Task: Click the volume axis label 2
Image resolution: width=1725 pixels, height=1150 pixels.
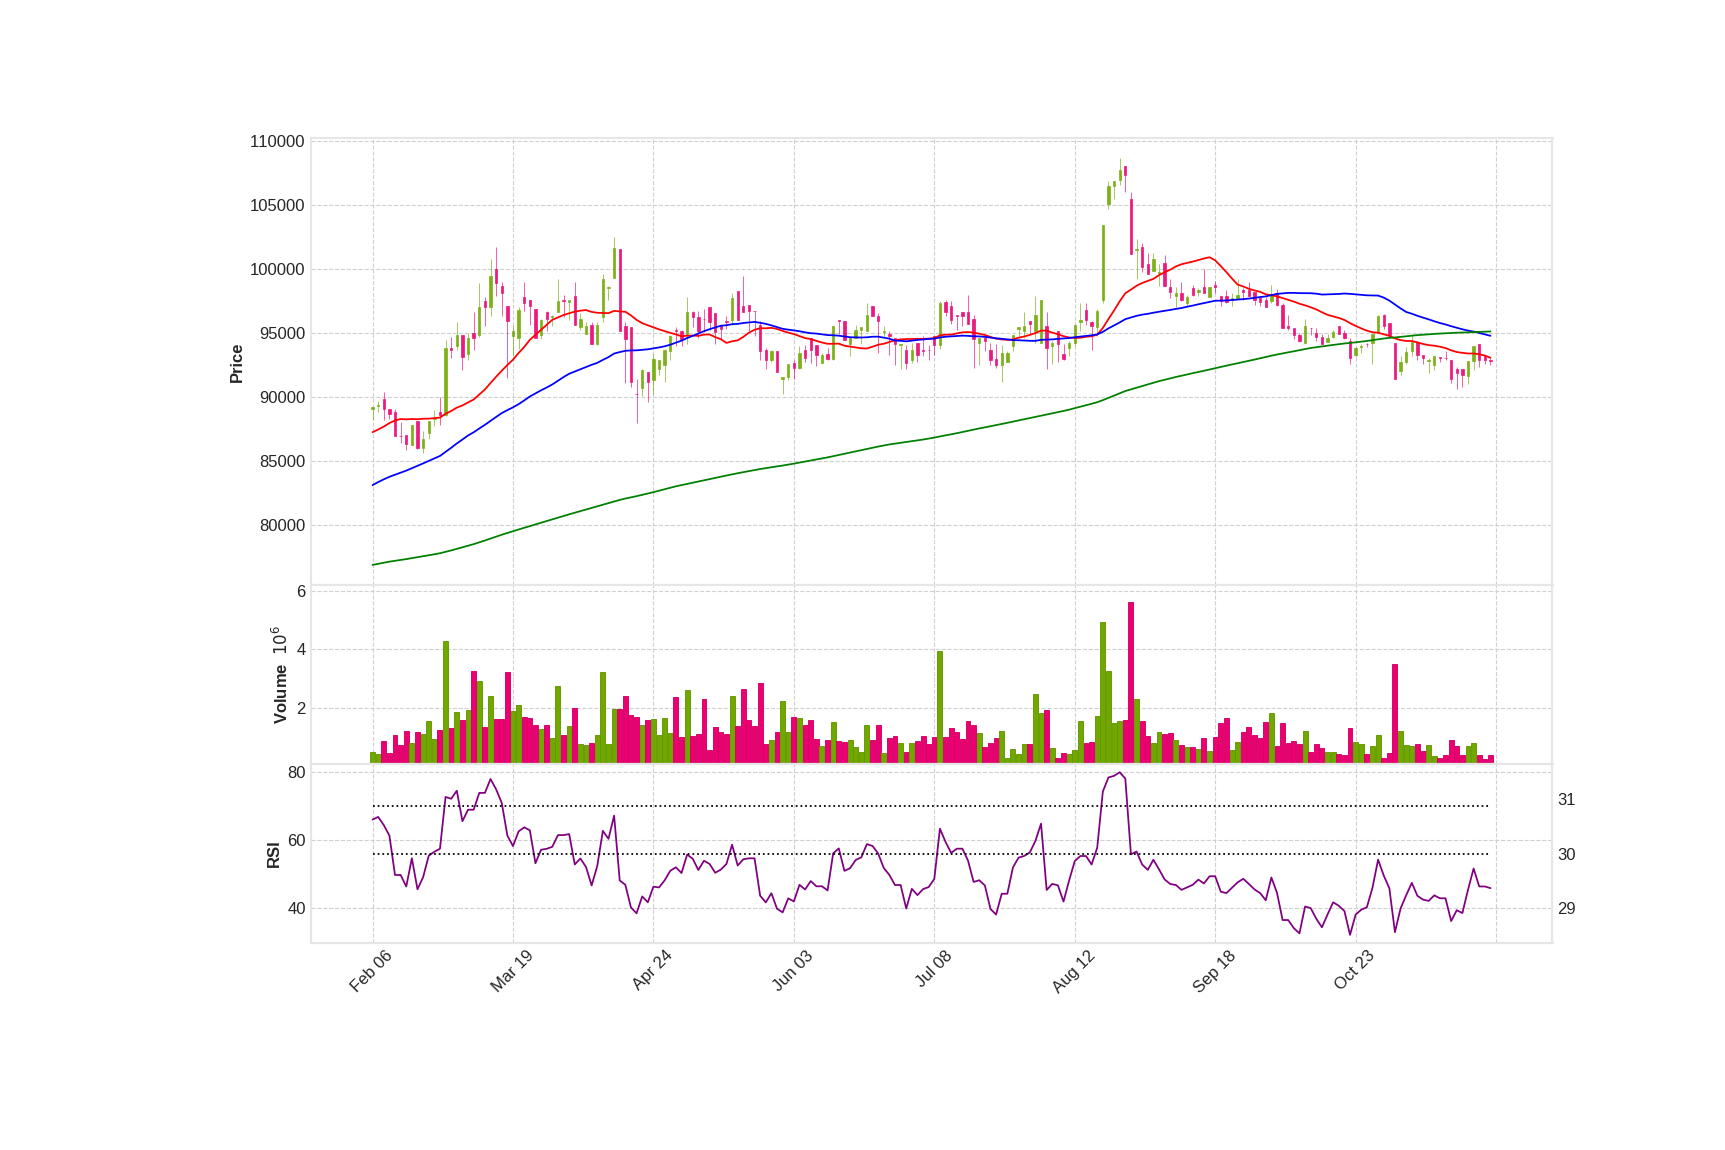Action: [301, 709]
